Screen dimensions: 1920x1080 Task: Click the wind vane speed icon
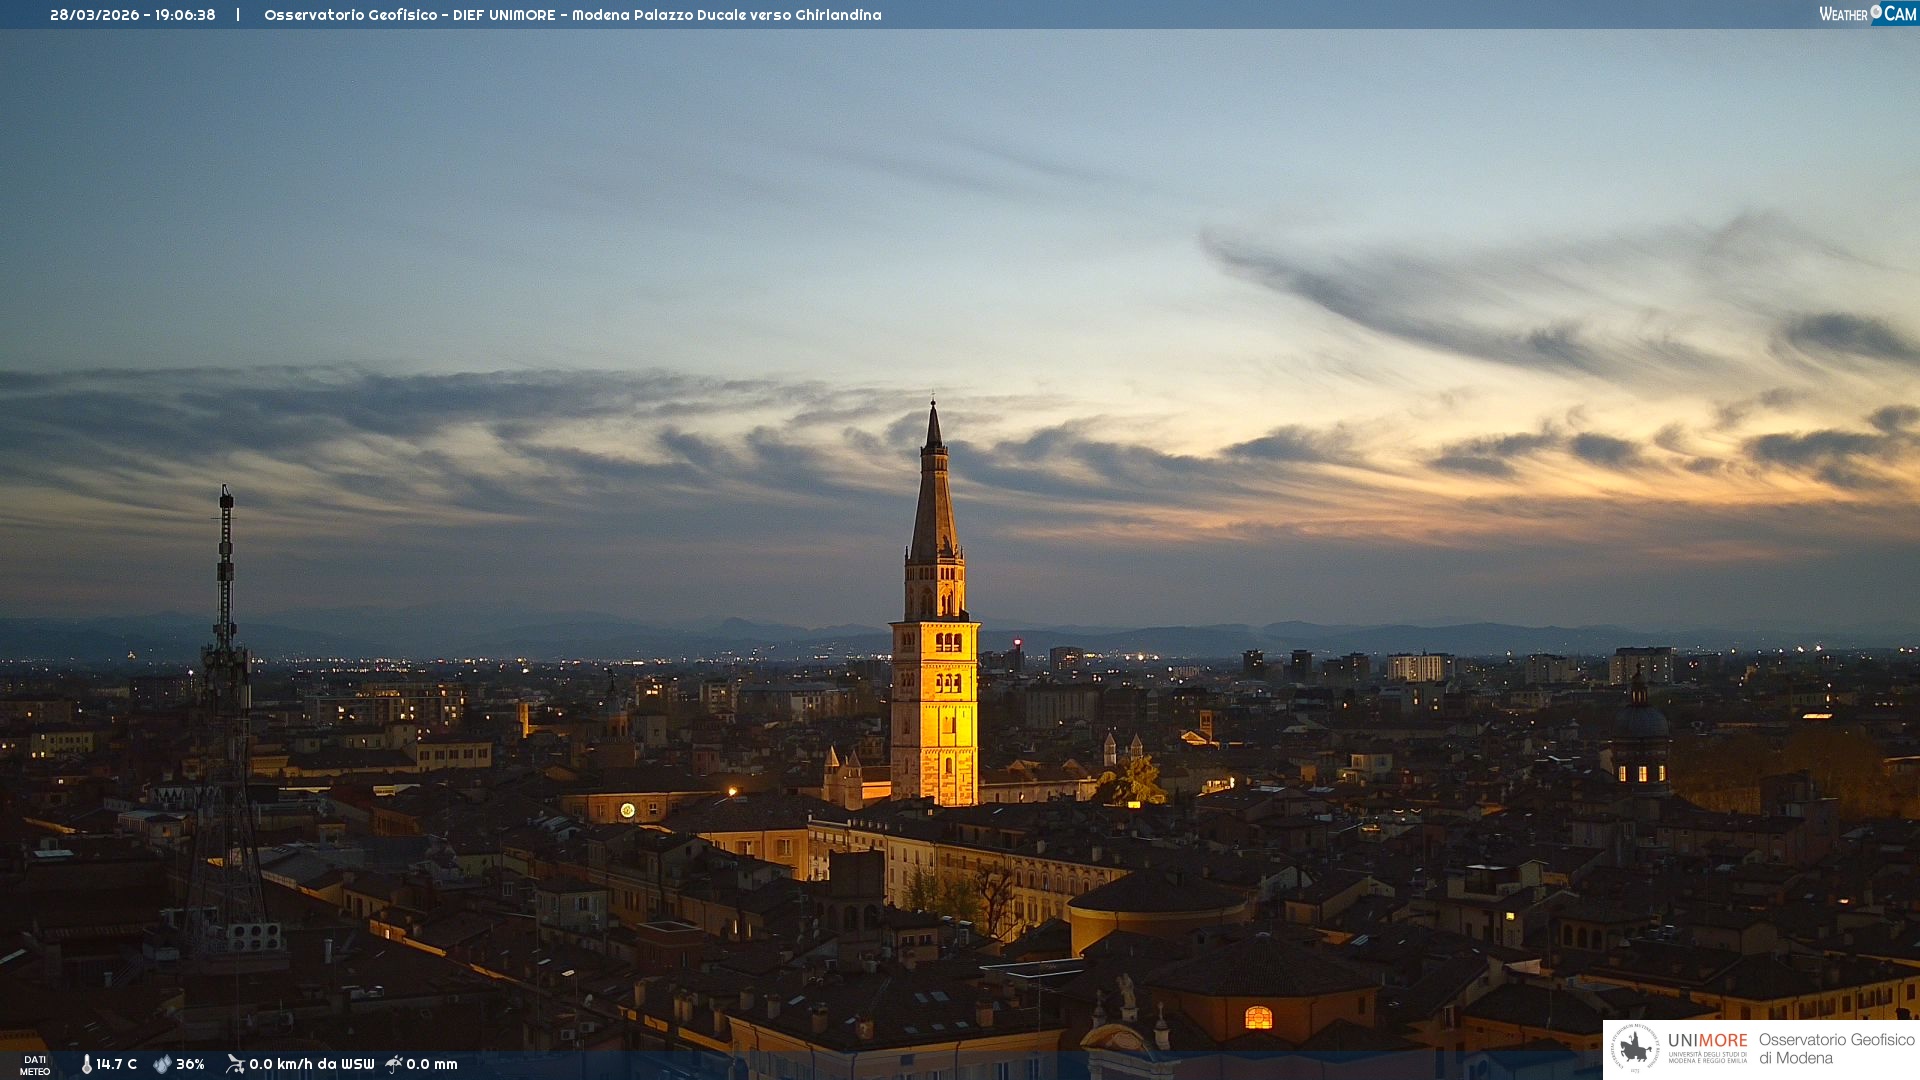[x=235, y=1064]
